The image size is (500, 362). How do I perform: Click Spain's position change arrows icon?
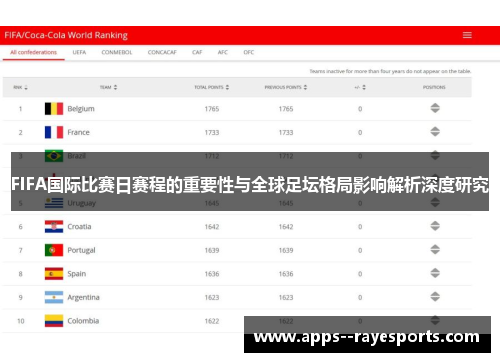pyautogui.click(x=435, y=273)
